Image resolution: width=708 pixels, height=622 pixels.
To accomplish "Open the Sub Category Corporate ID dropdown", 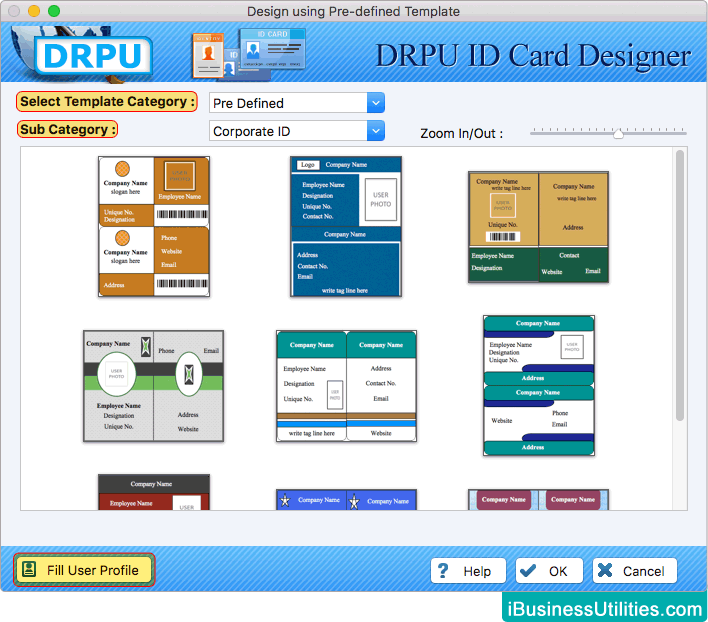I will [297, 131].
